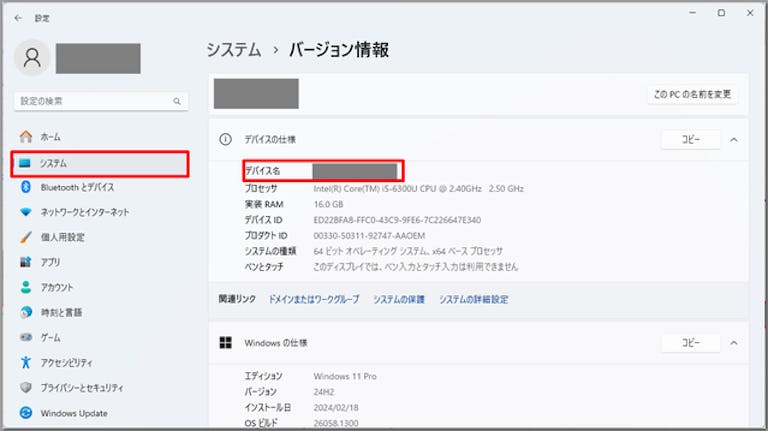This screenshot has width=768, height=431.
Task: Open アクセシビリティ settings
Action: [x=100, y=362]
